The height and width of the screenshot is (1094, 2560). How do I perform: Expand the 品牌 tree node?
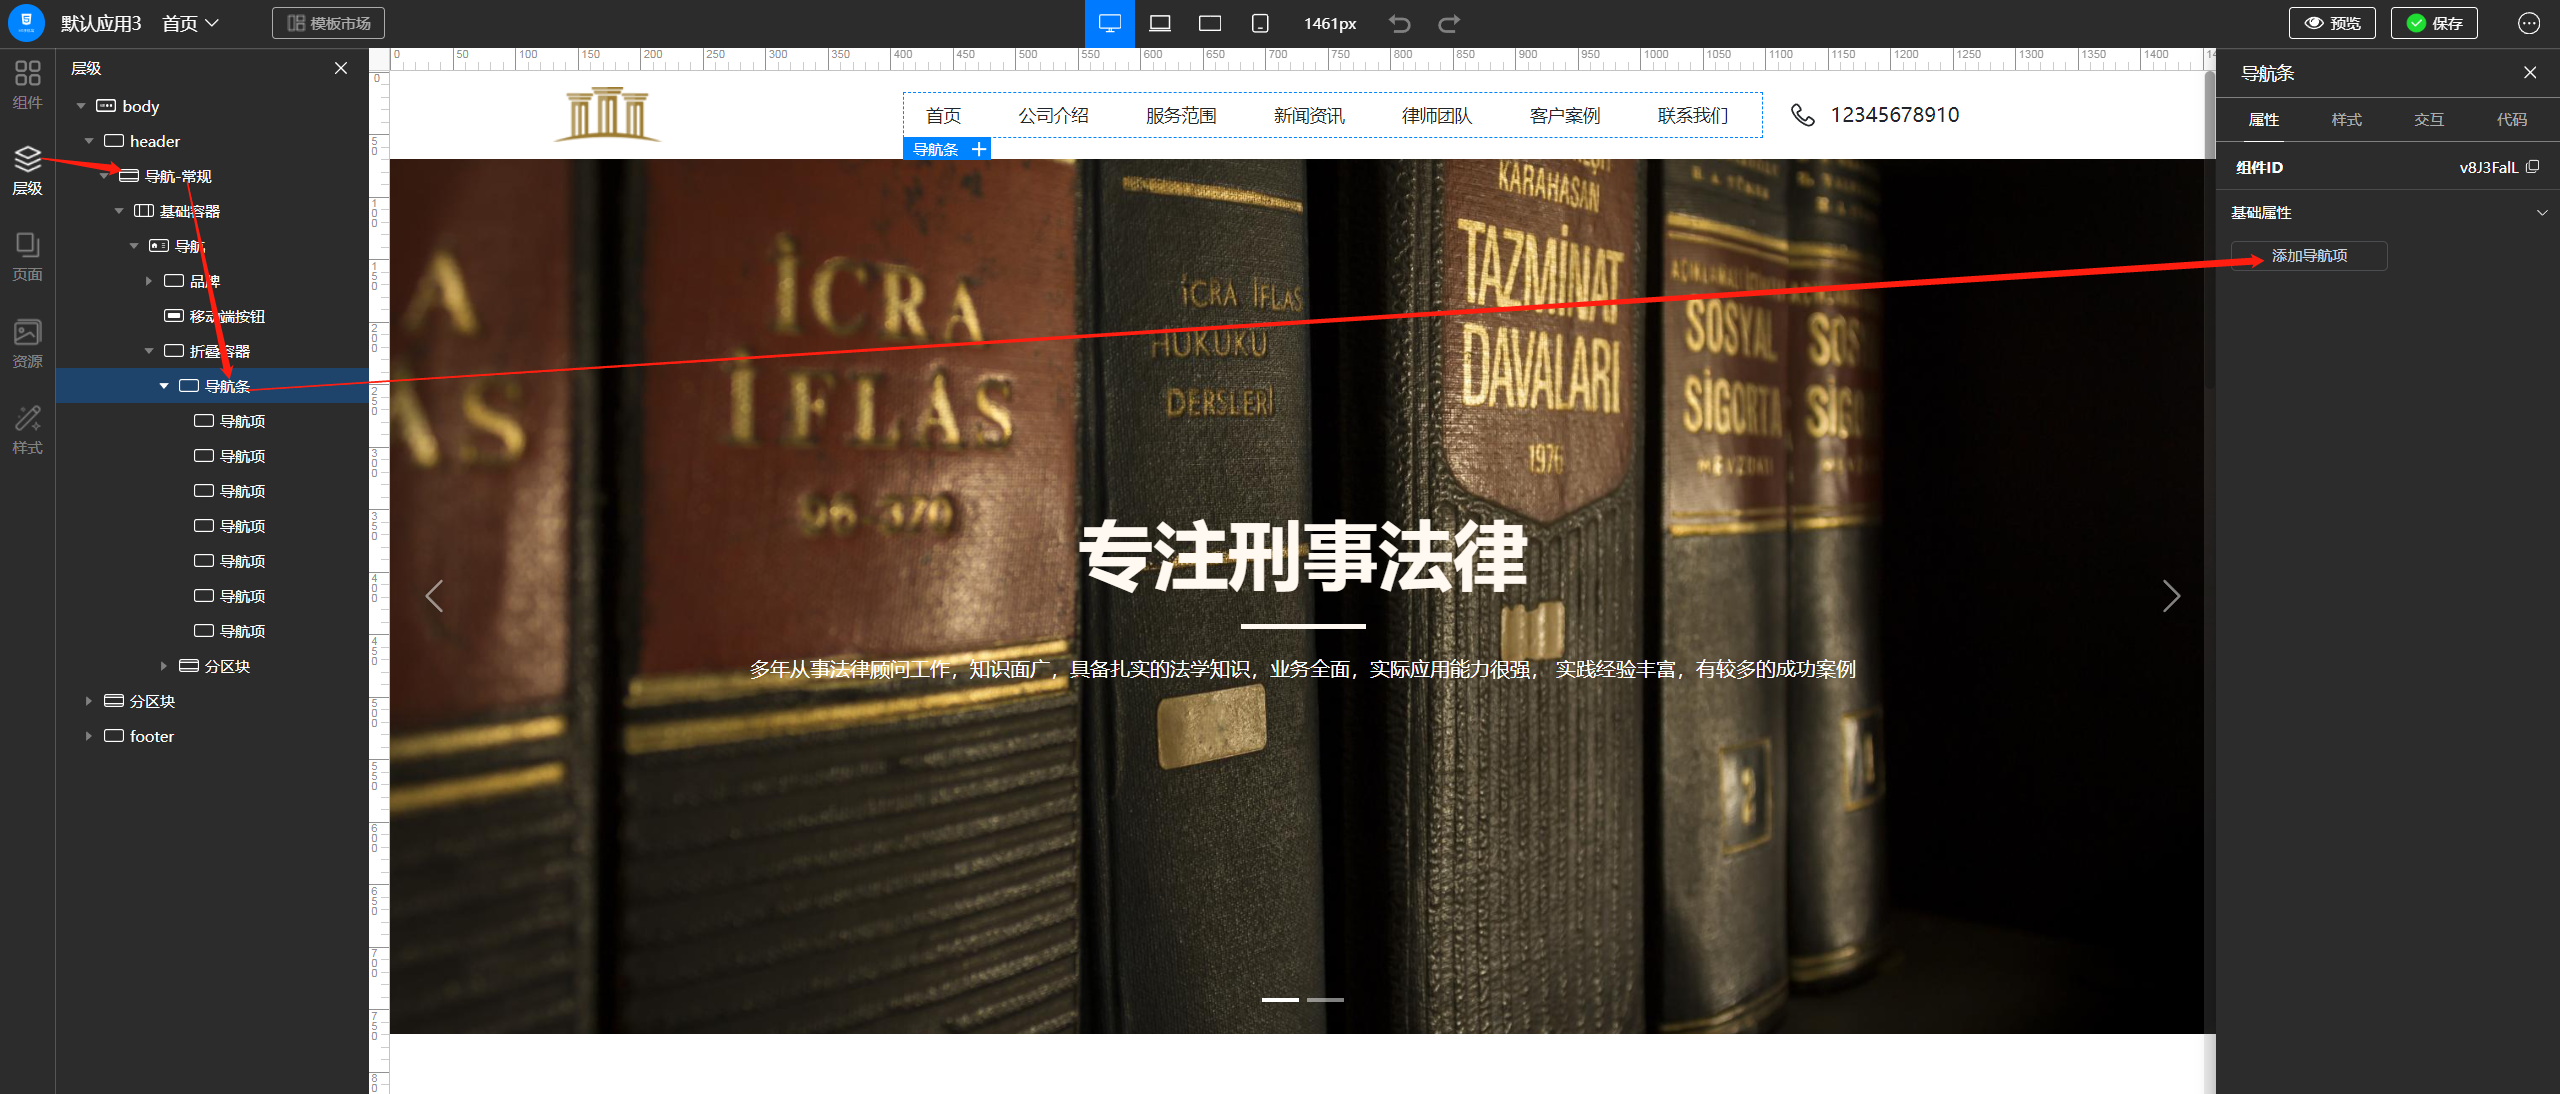pyautogui.click(x=149, y=281)
